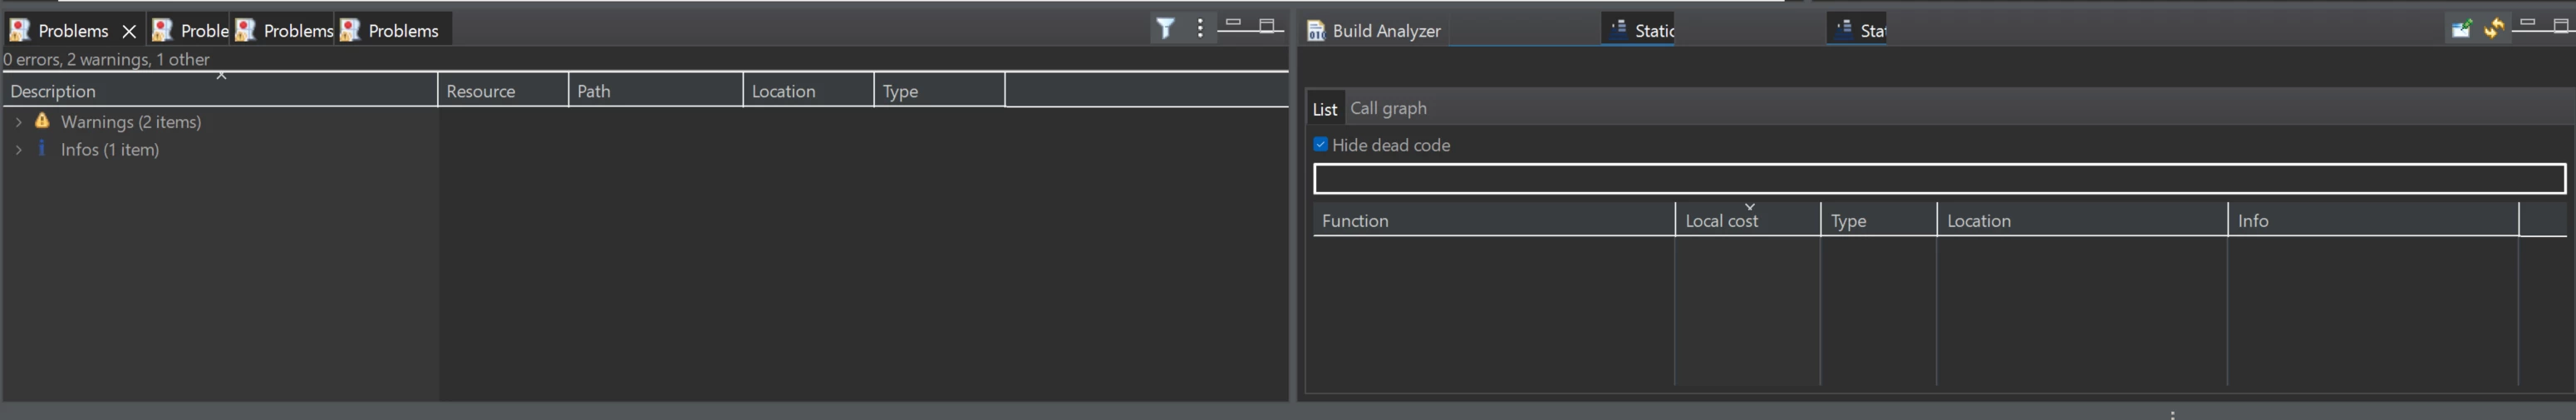This screenshot has width=2576, height=420.
Task: Sort by the Description column header
Action: (220, 91)
